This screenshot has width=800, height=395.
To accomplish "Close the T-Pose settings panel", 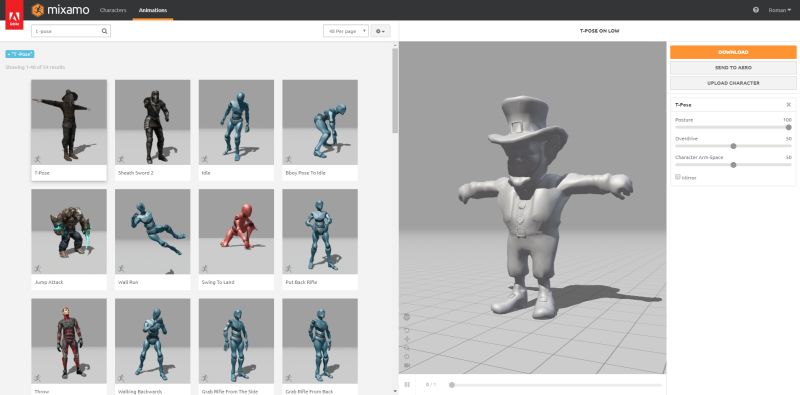I will (x=788, y=105).
